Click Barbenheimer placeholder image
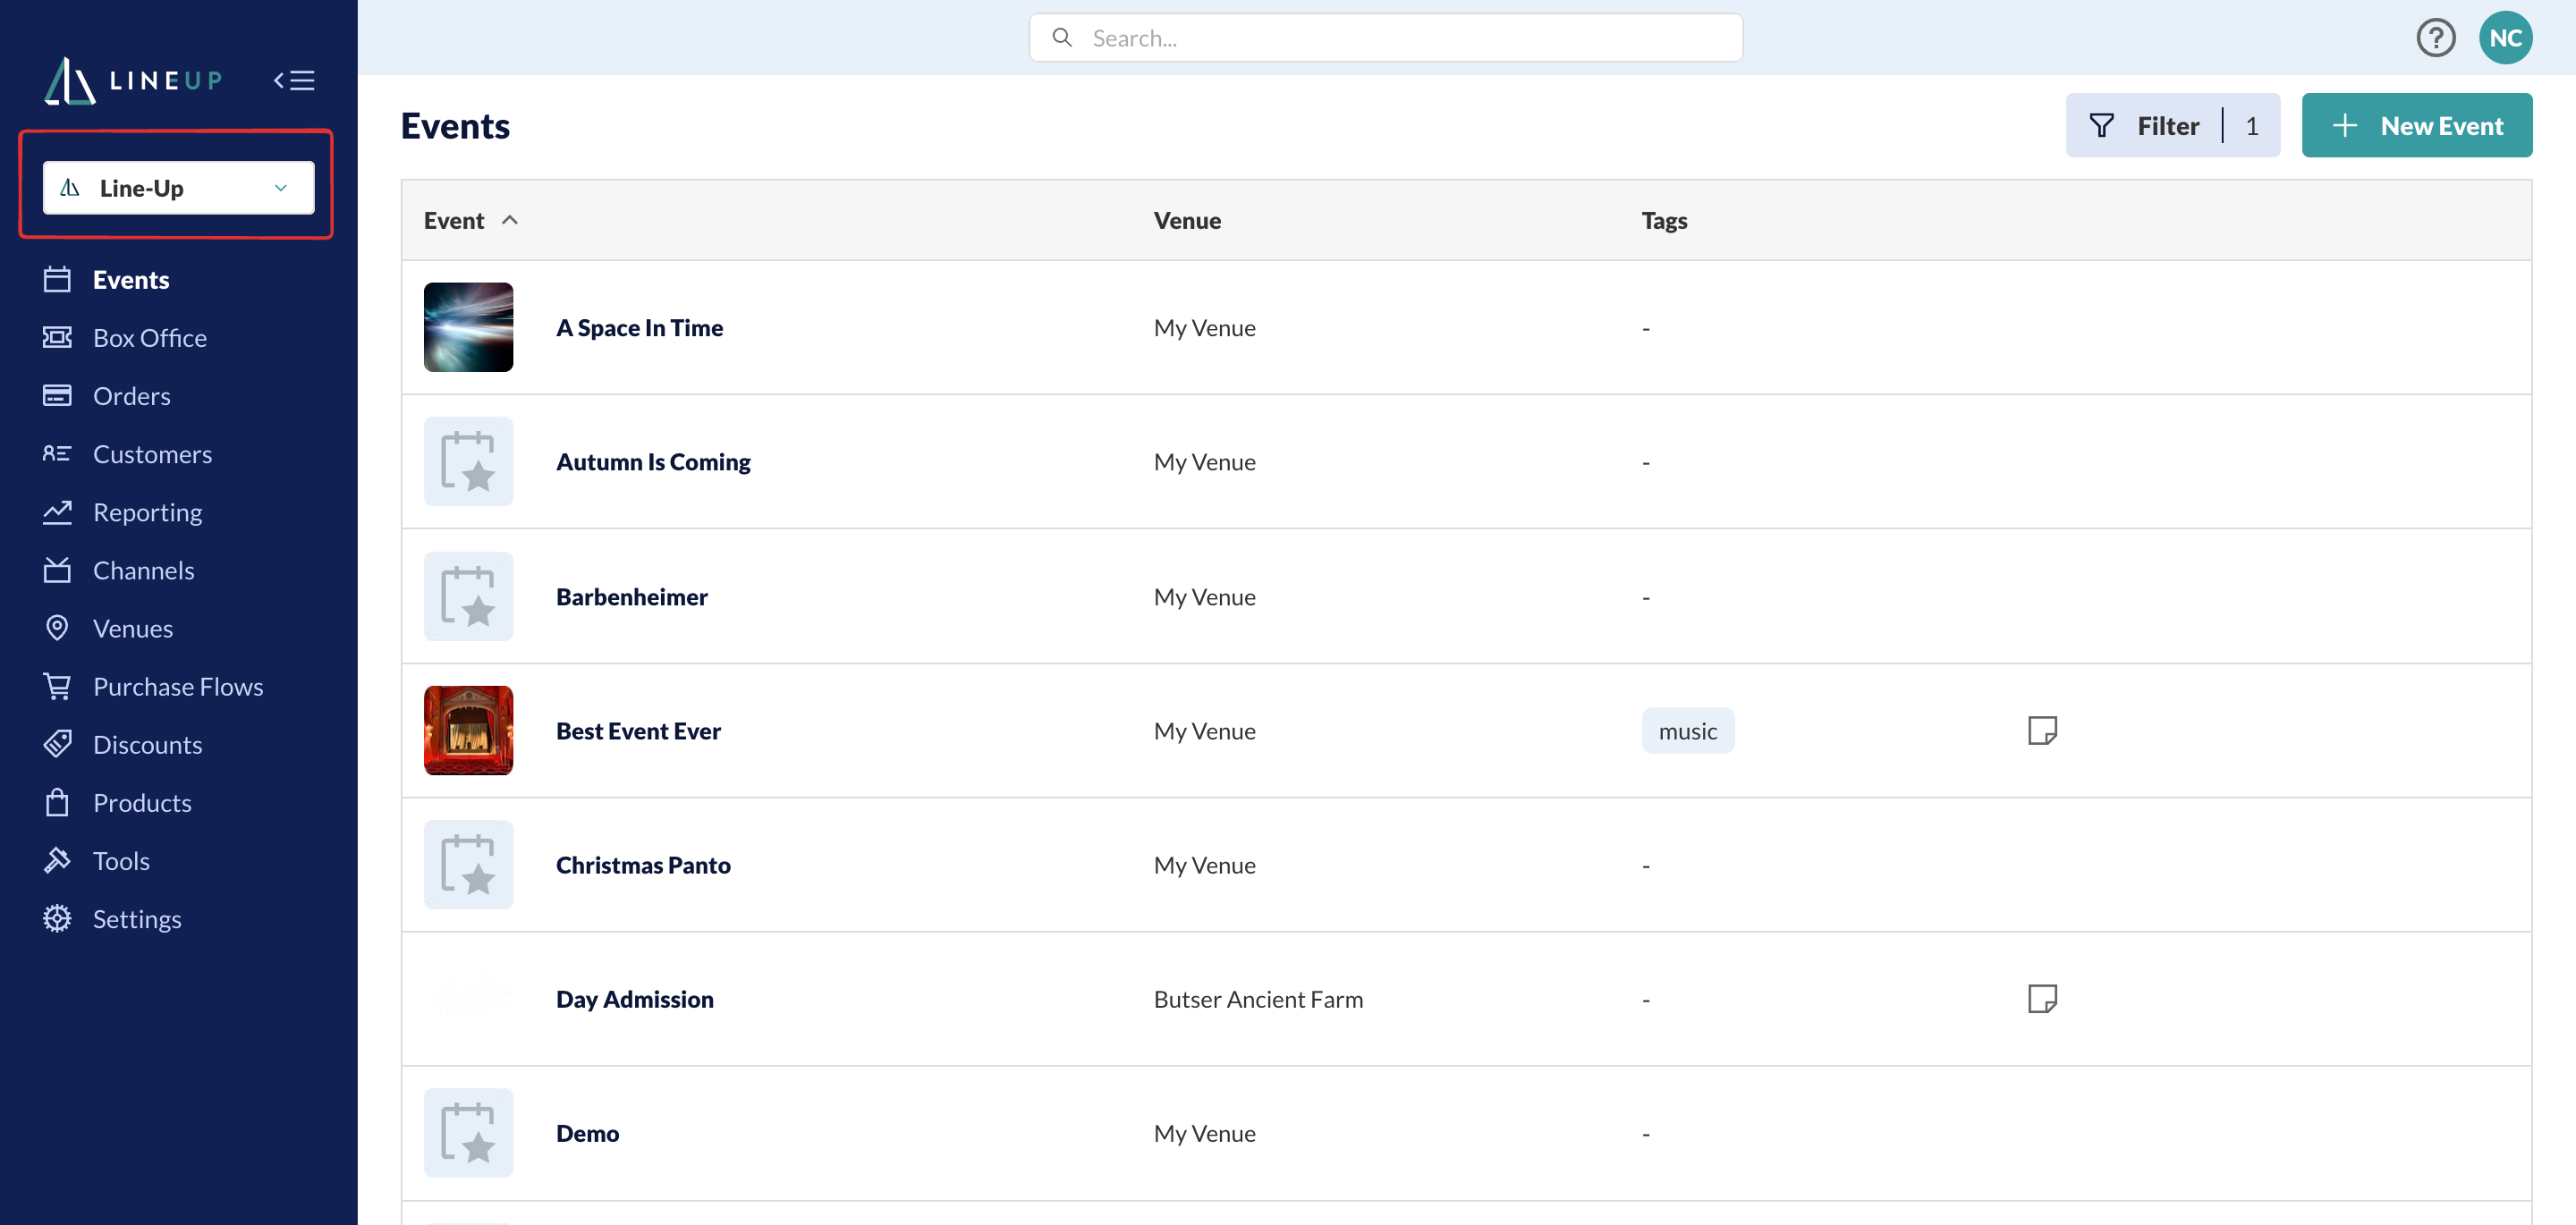This screenshot has height=1225, width=2576. (x=468, y=596)
